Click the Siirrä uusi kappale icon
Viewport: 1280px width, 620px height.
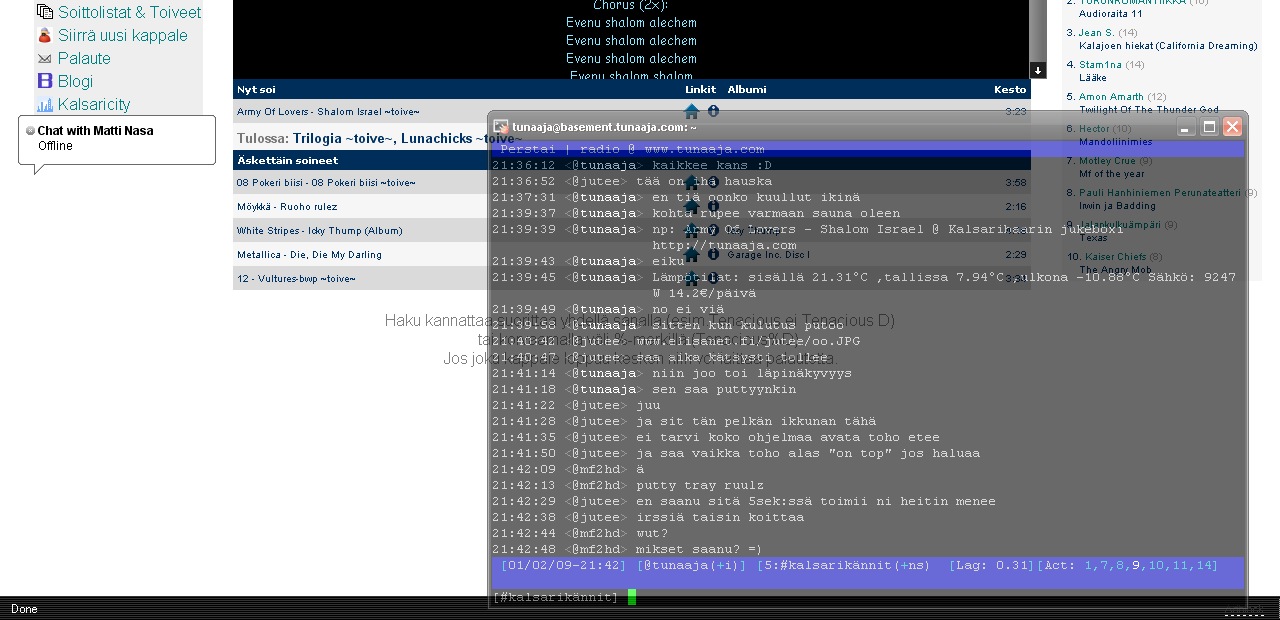coord(44,35)
